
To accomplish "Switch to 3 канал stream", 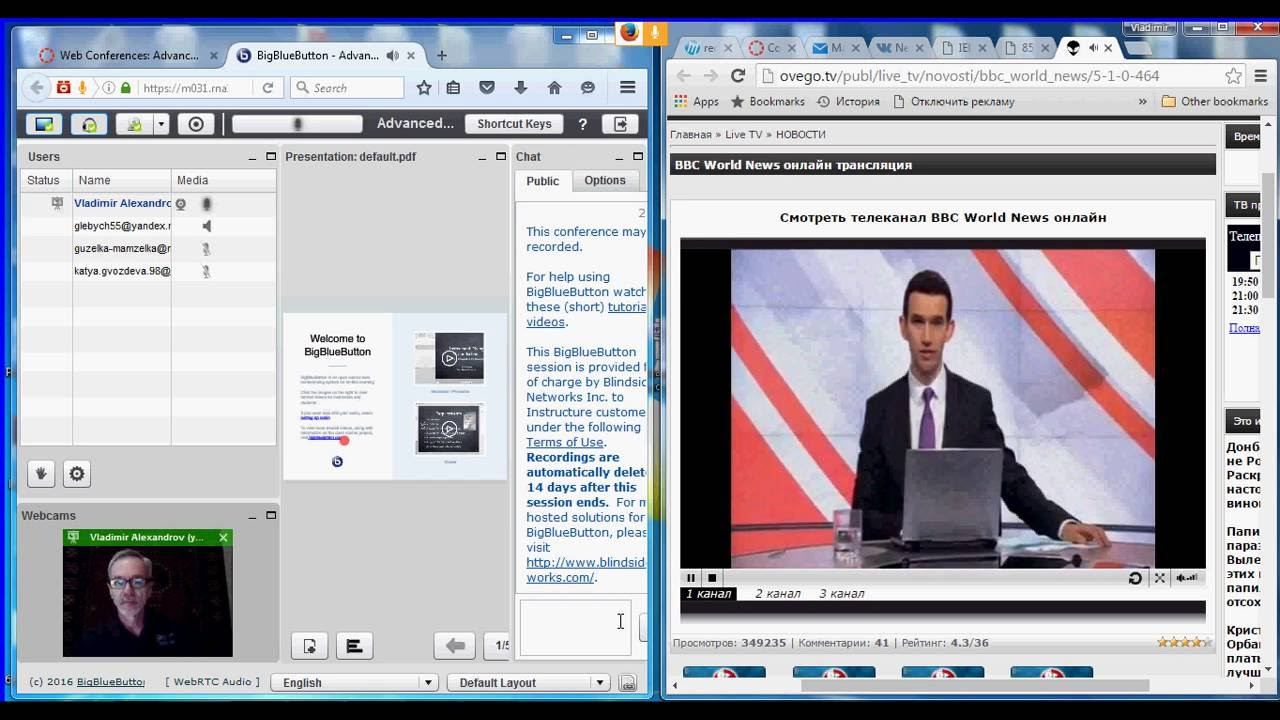I will 842,594.
